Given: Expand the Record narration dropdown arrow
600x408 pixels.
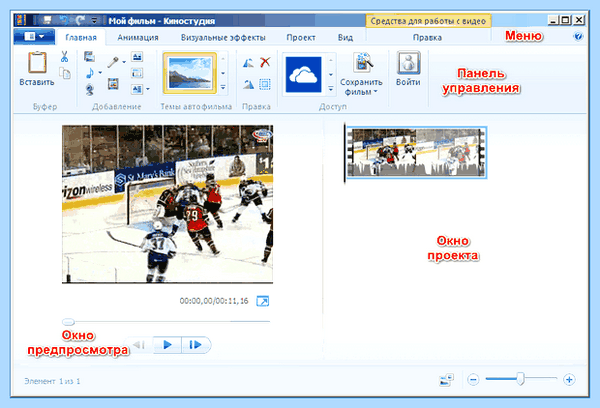Looking at the screenshot, I should 124,62.
